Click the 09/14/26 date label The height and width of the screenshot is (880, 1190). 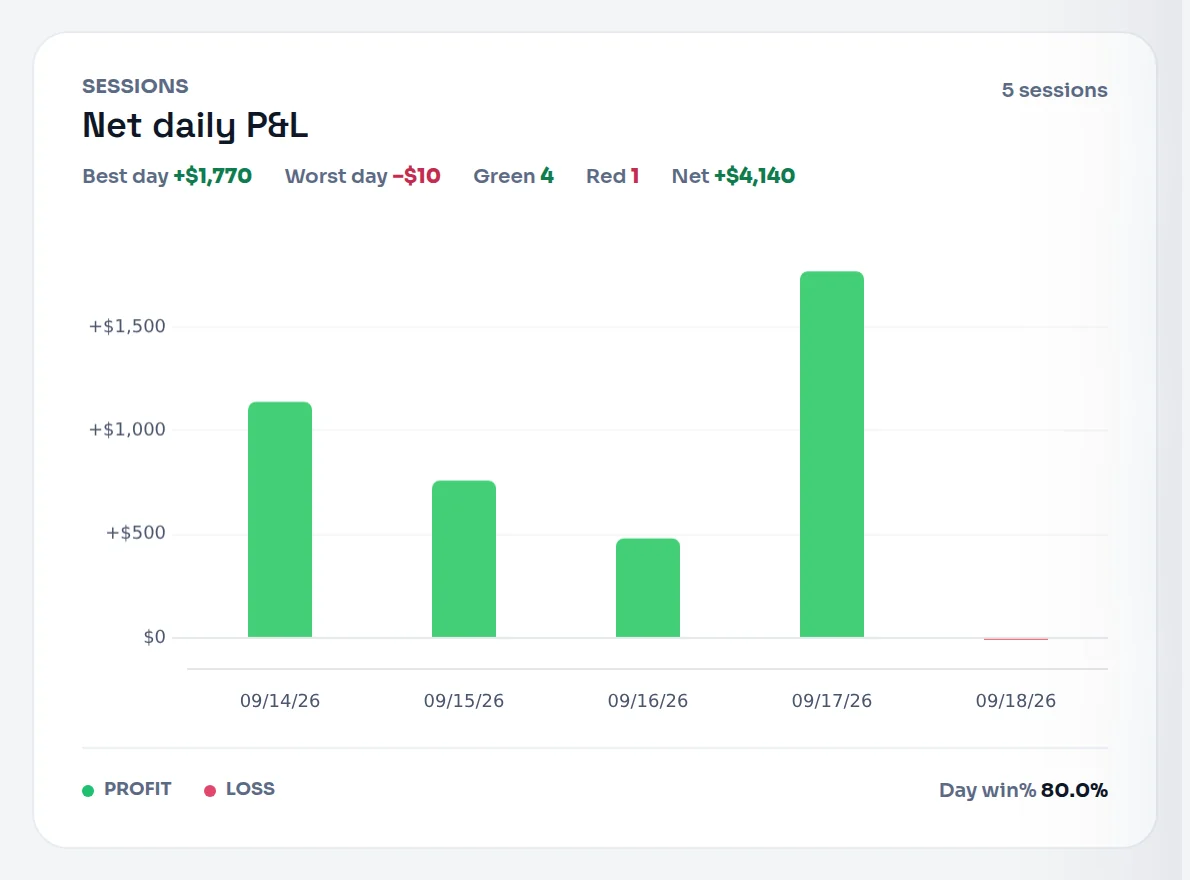[280, 701]
